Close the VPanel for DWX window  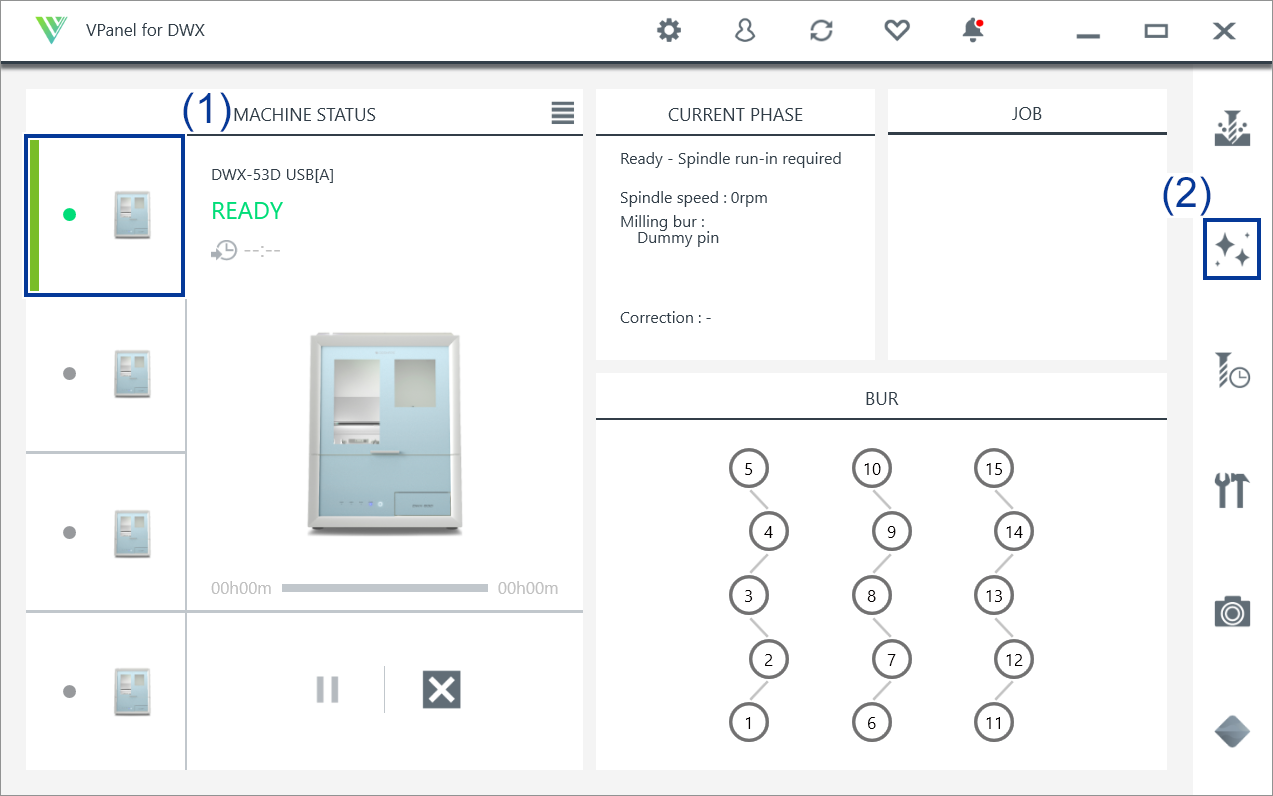tap(1224, 31)
